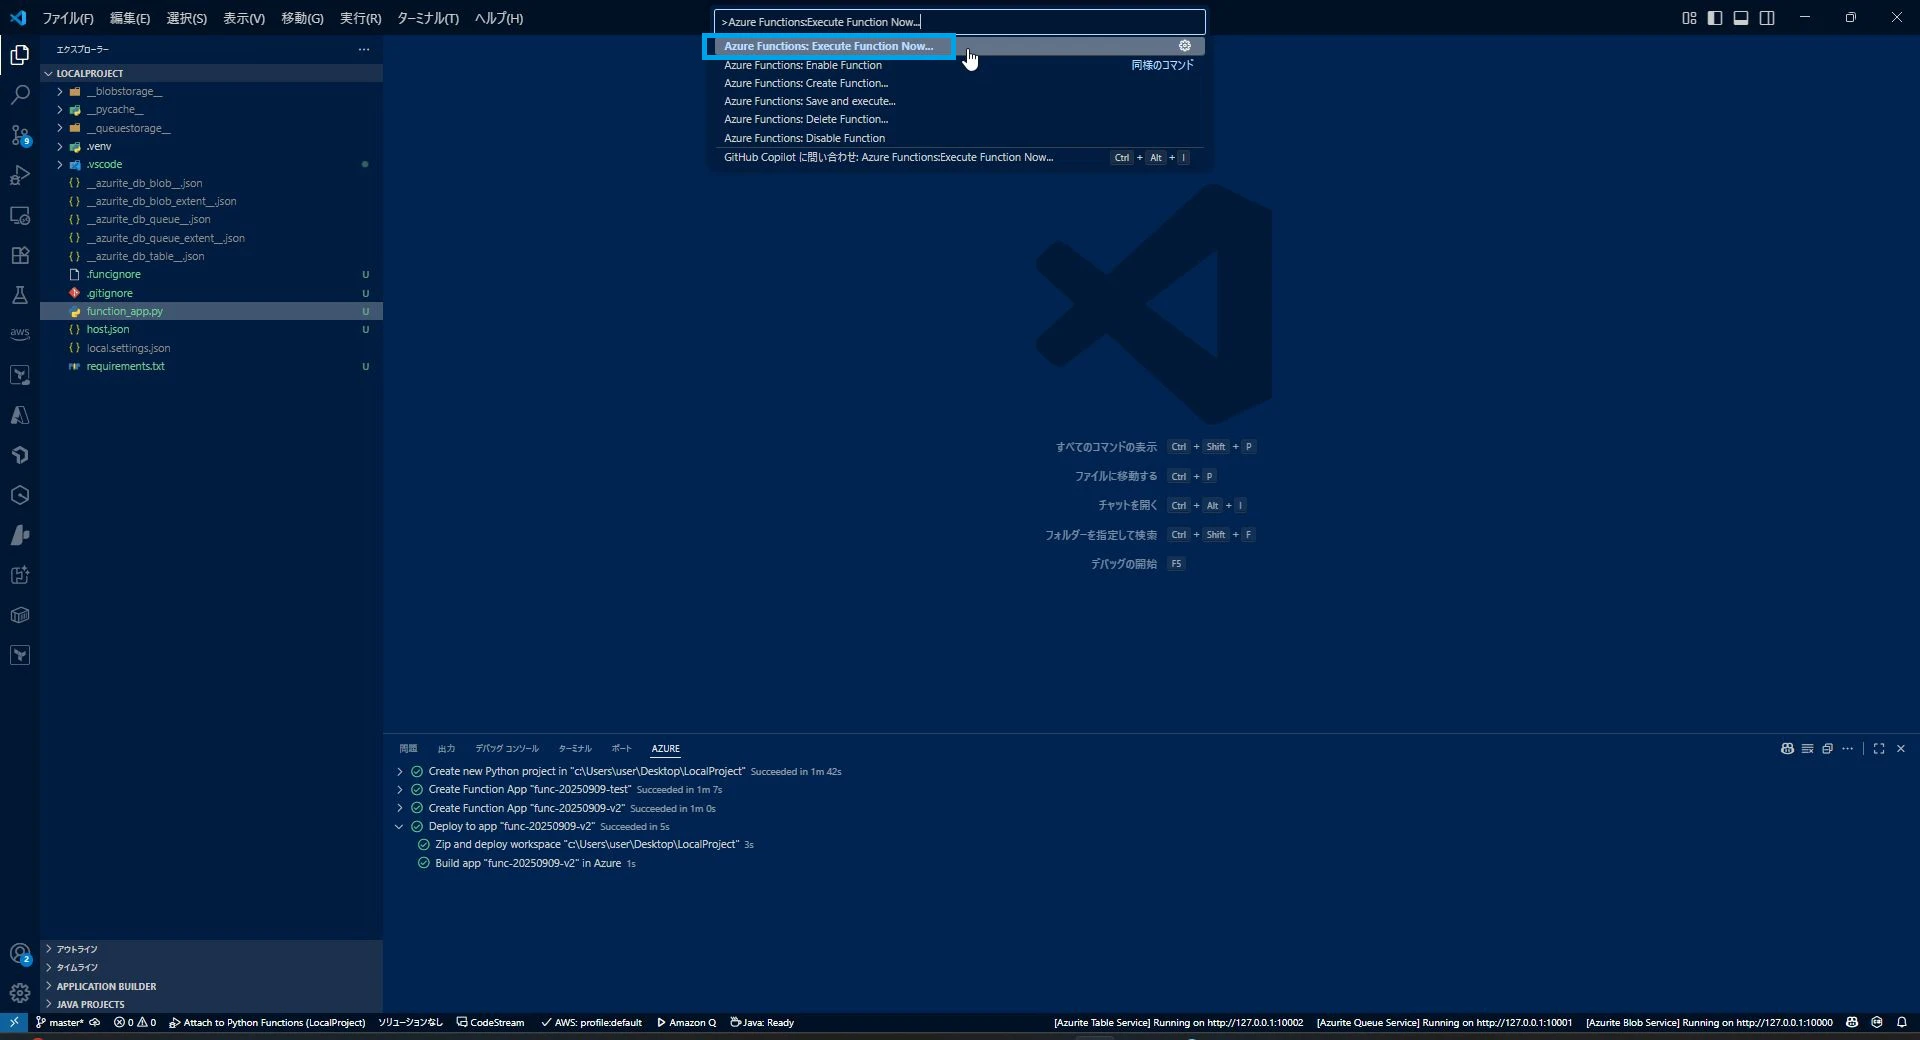The width and height of the screenshot is (1920, 1040).
Task: Expand the Outline (アウトライン) section
Action: pyautogui.click(x=212, y=949)
